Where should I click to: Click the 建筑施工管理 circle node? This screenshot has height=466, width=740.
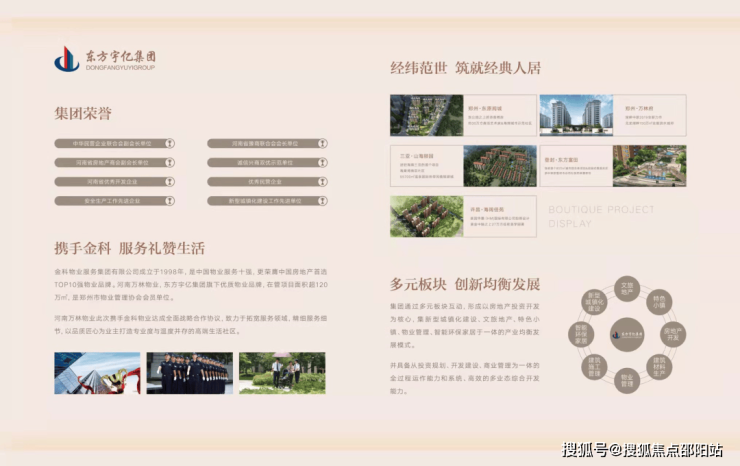point(594,367)
